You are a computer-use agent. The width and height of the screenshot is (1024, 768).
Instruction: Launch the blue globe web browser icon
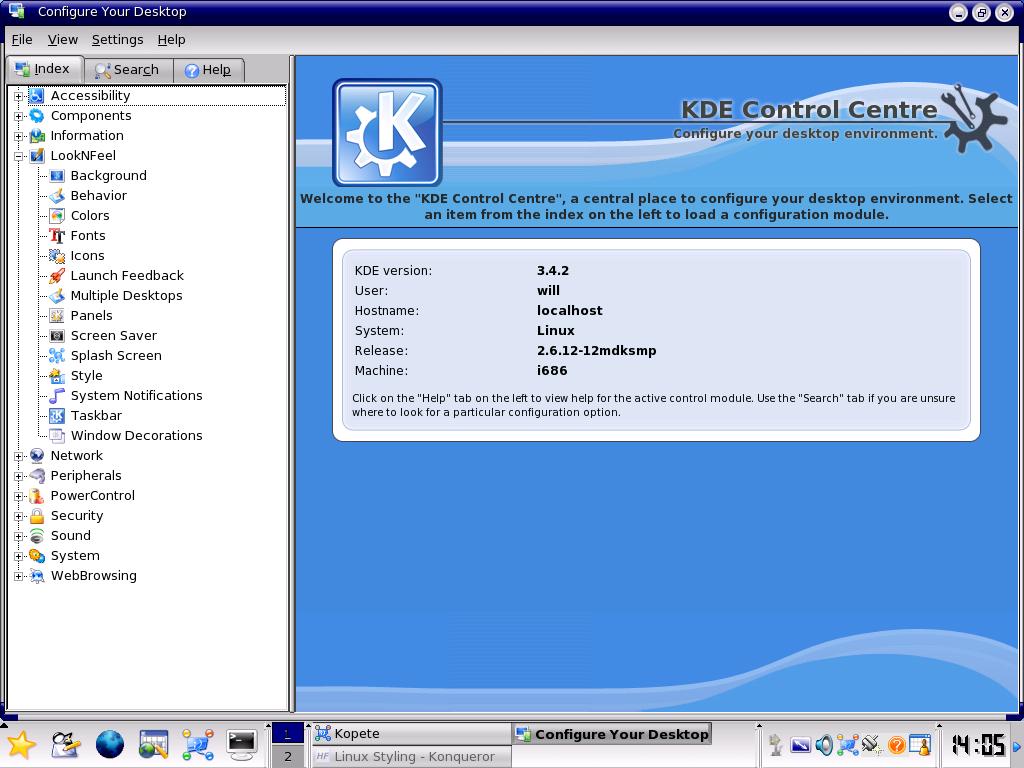coord(110,744)
